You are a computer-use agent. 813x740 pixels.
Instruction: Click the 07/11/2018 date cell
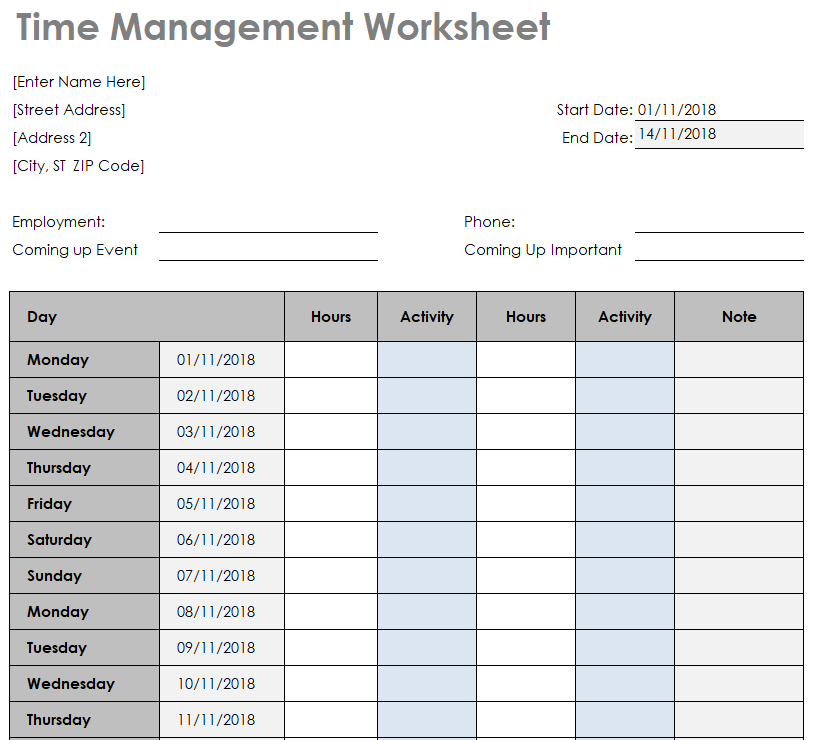[x=222, y=576]
